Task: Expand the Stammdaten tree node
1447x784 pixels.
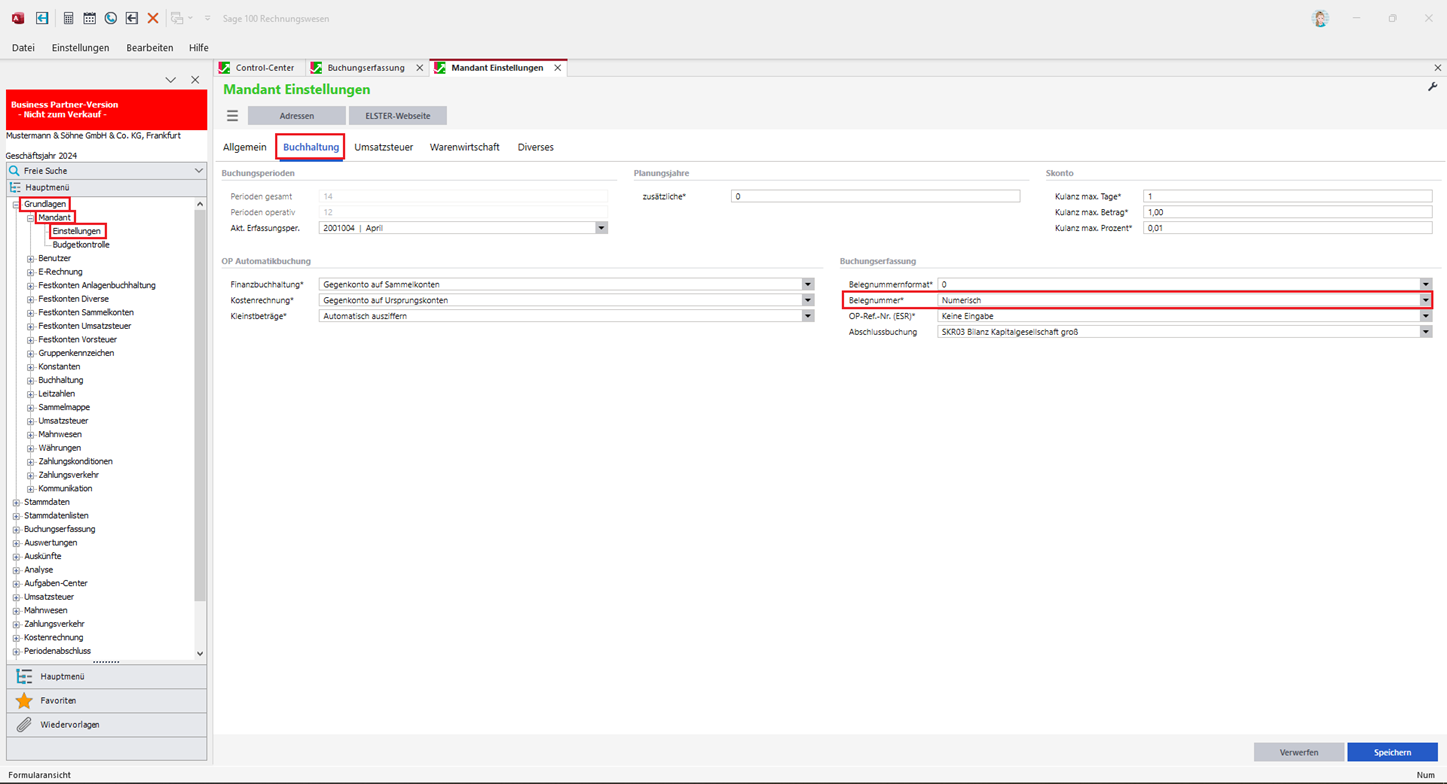Action: click(16, 502)
